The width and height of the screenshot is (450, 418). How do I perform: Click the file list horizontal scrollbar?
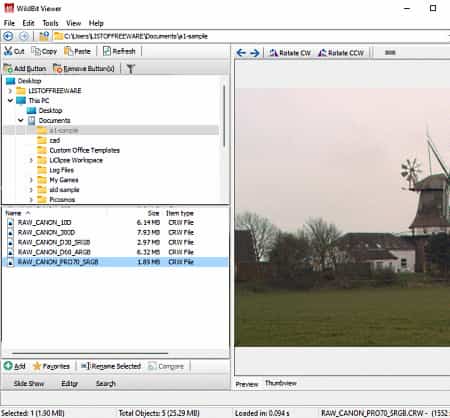tap(90, 353)
